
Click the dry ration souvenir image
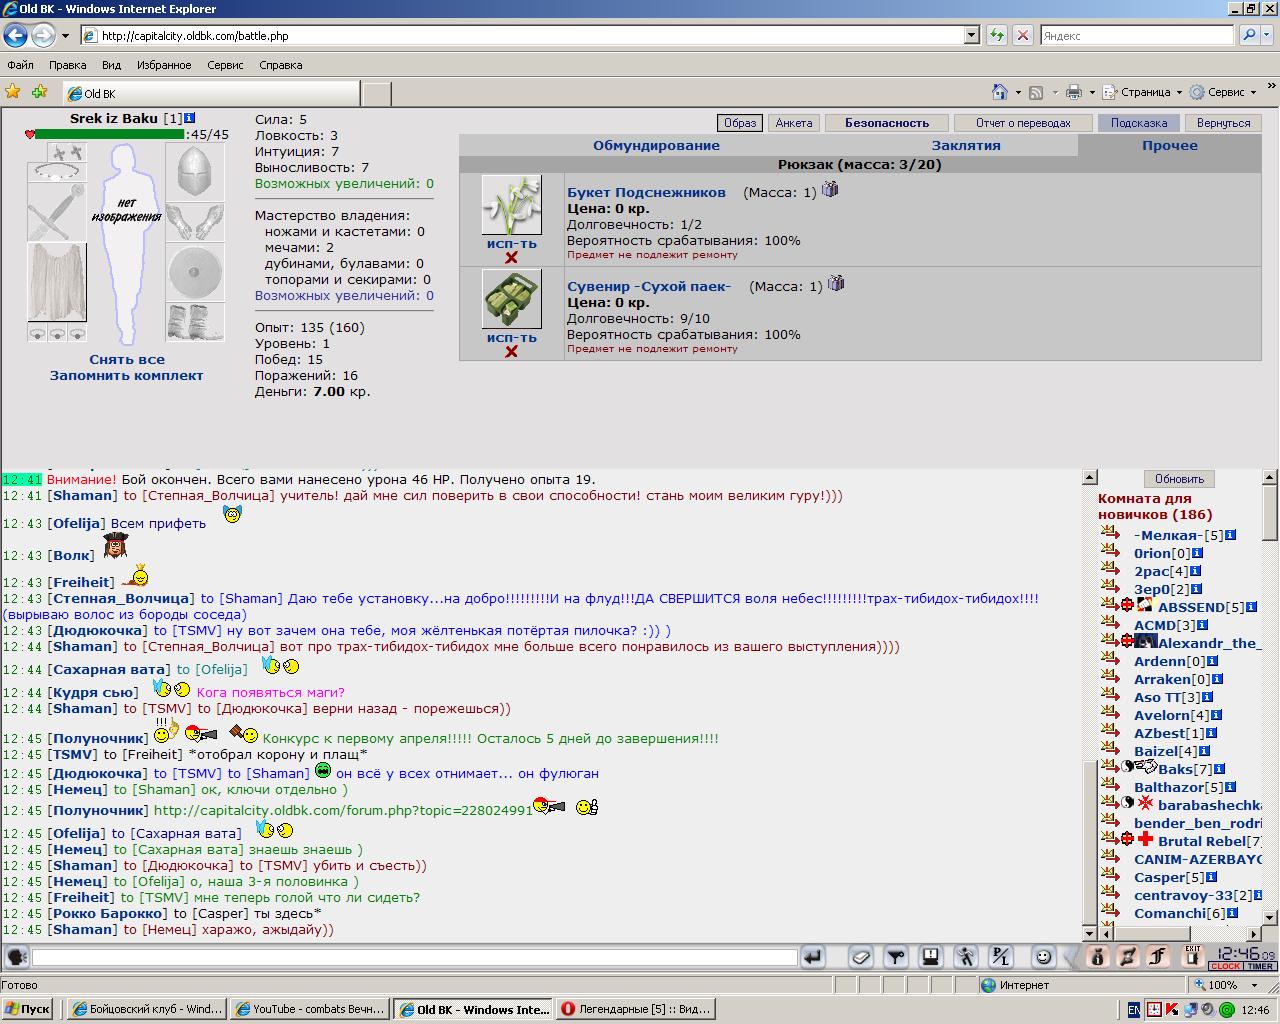tap(511, 298)
